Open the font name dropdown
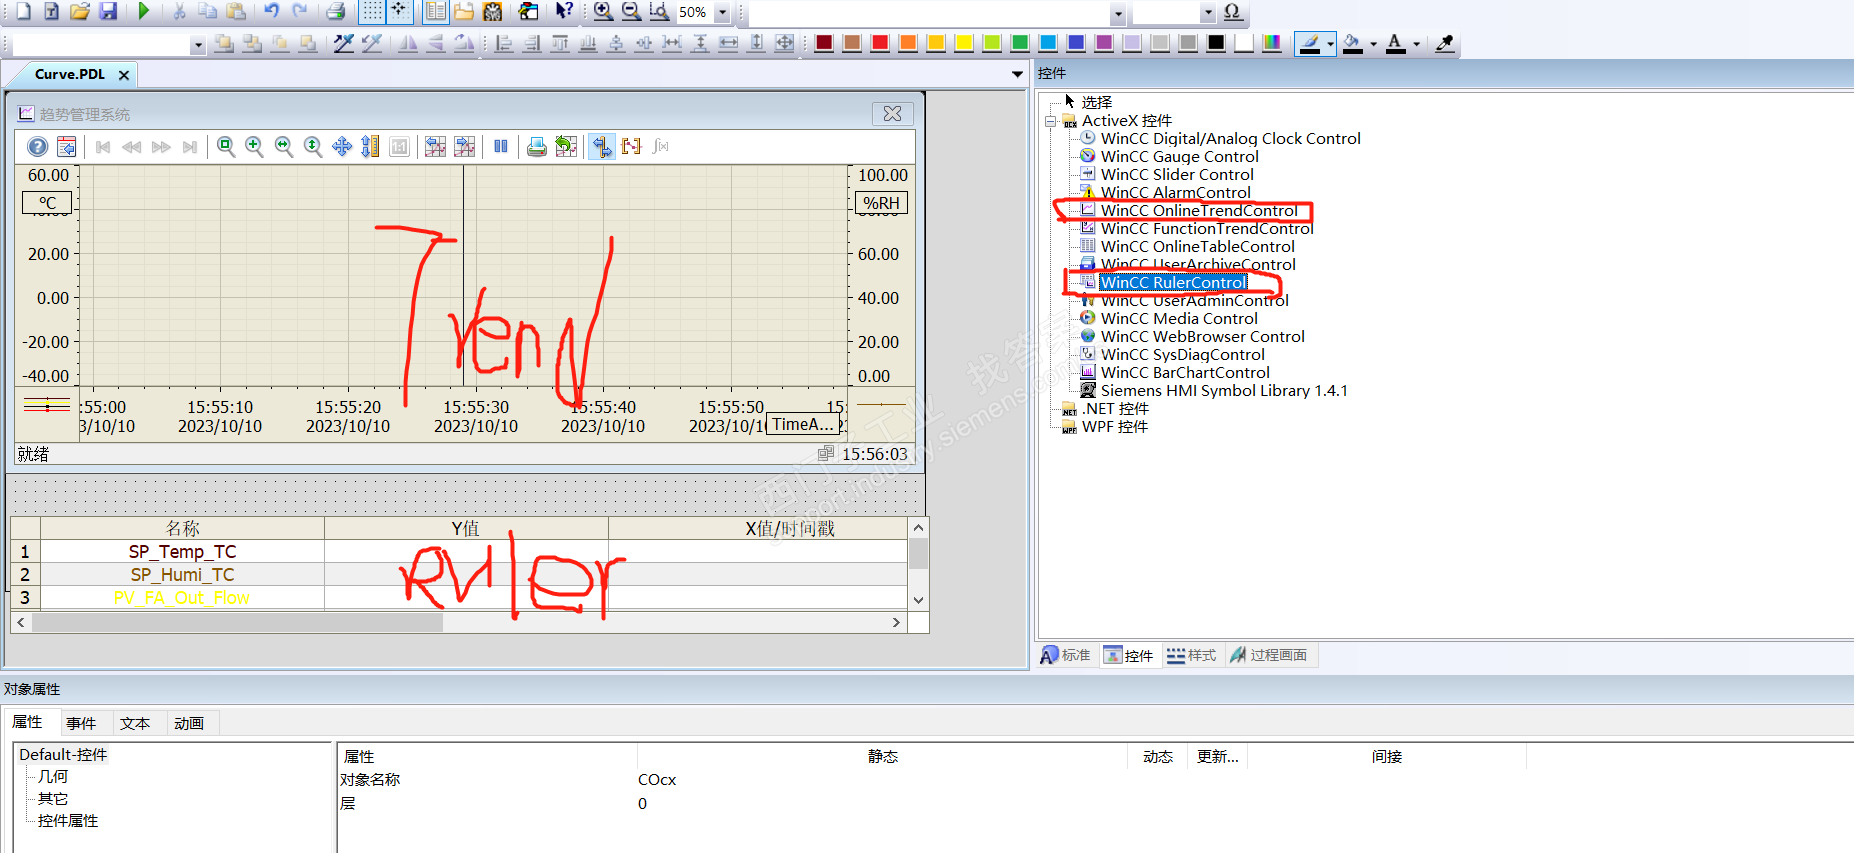This screenshot has width=1854, height=853. (1118, 13)
